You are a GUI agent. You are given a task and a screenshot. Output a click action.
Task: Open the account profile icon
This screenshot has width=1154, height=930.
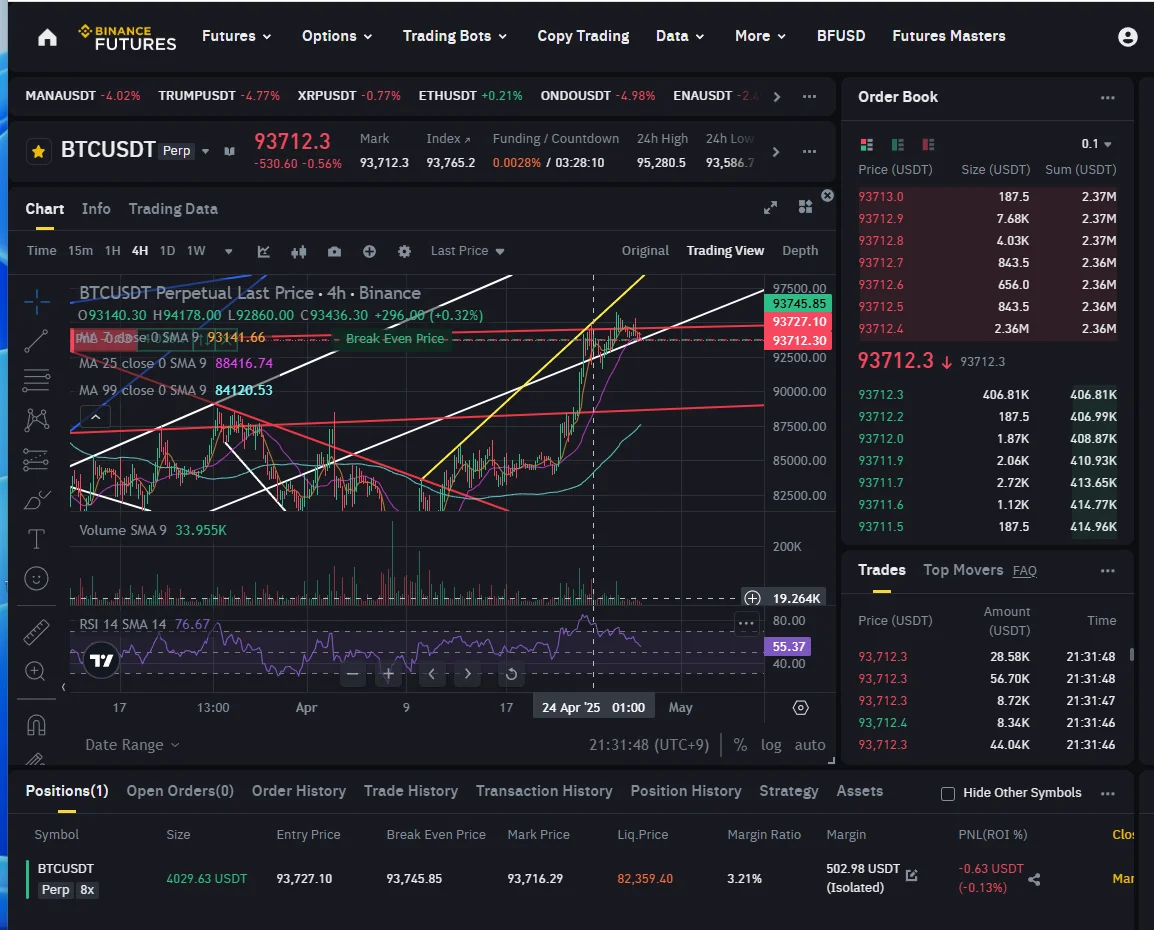pos(1127,37)
